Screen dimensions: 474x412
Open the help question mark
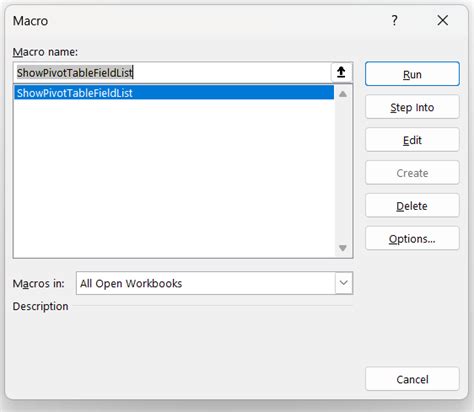[395, 21]
